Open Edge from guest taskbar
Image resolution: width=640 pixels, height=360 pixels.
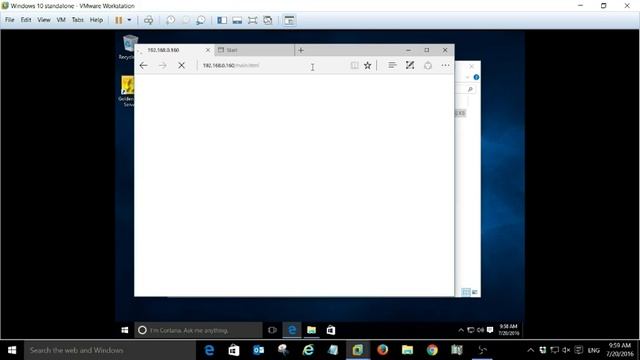[292, 330]
